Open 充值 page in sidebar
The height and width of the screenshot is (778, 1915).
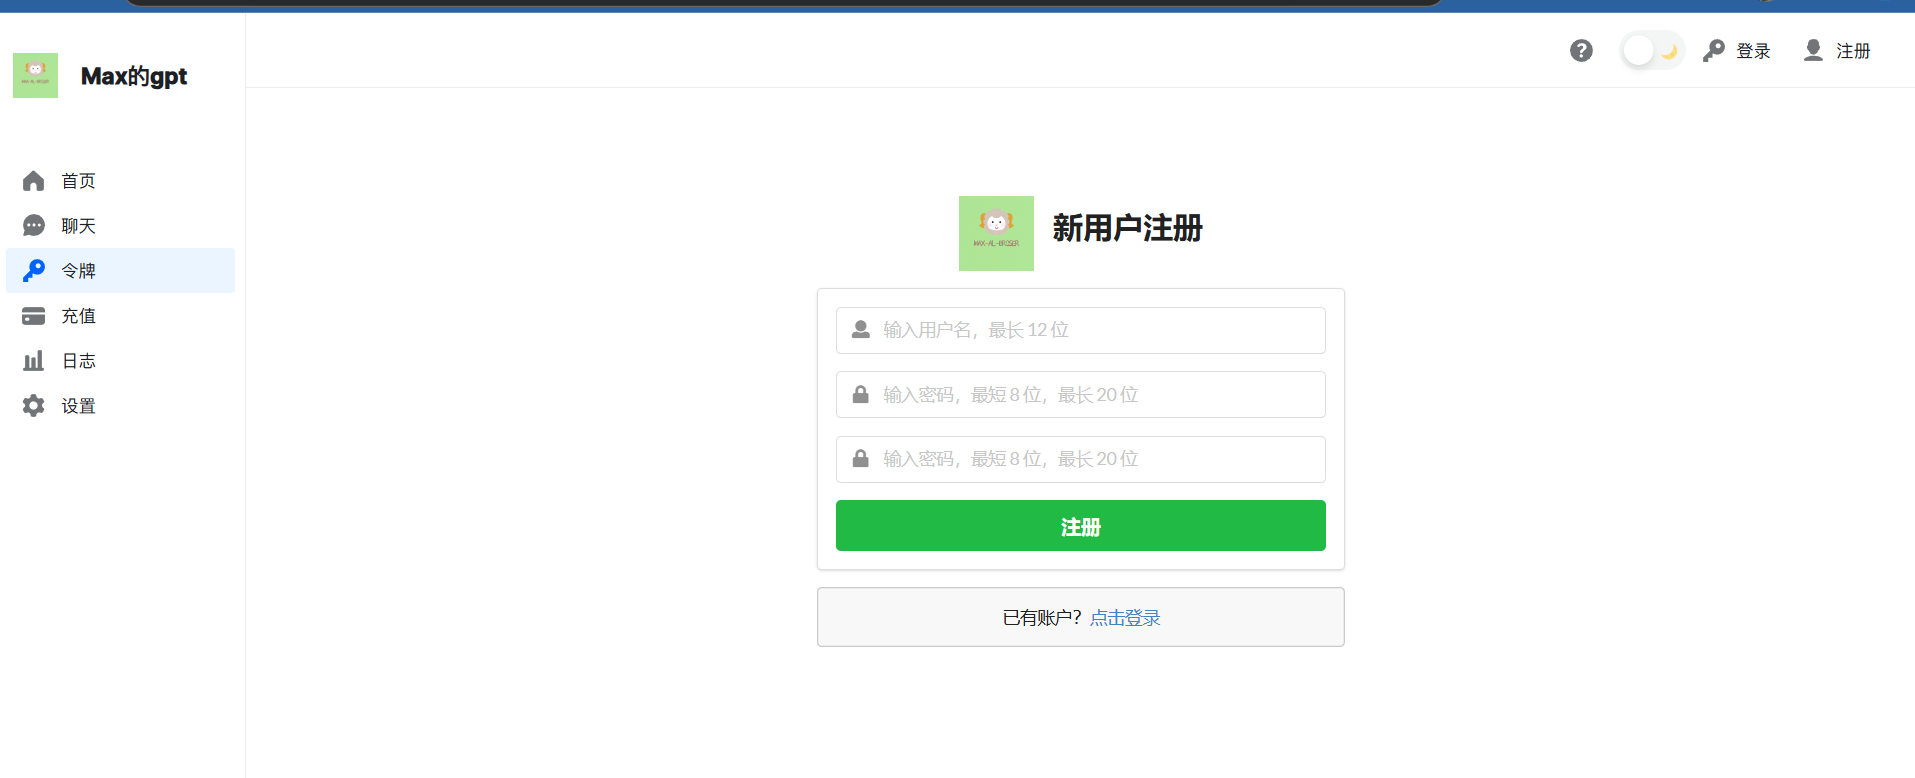pos(120,316)
